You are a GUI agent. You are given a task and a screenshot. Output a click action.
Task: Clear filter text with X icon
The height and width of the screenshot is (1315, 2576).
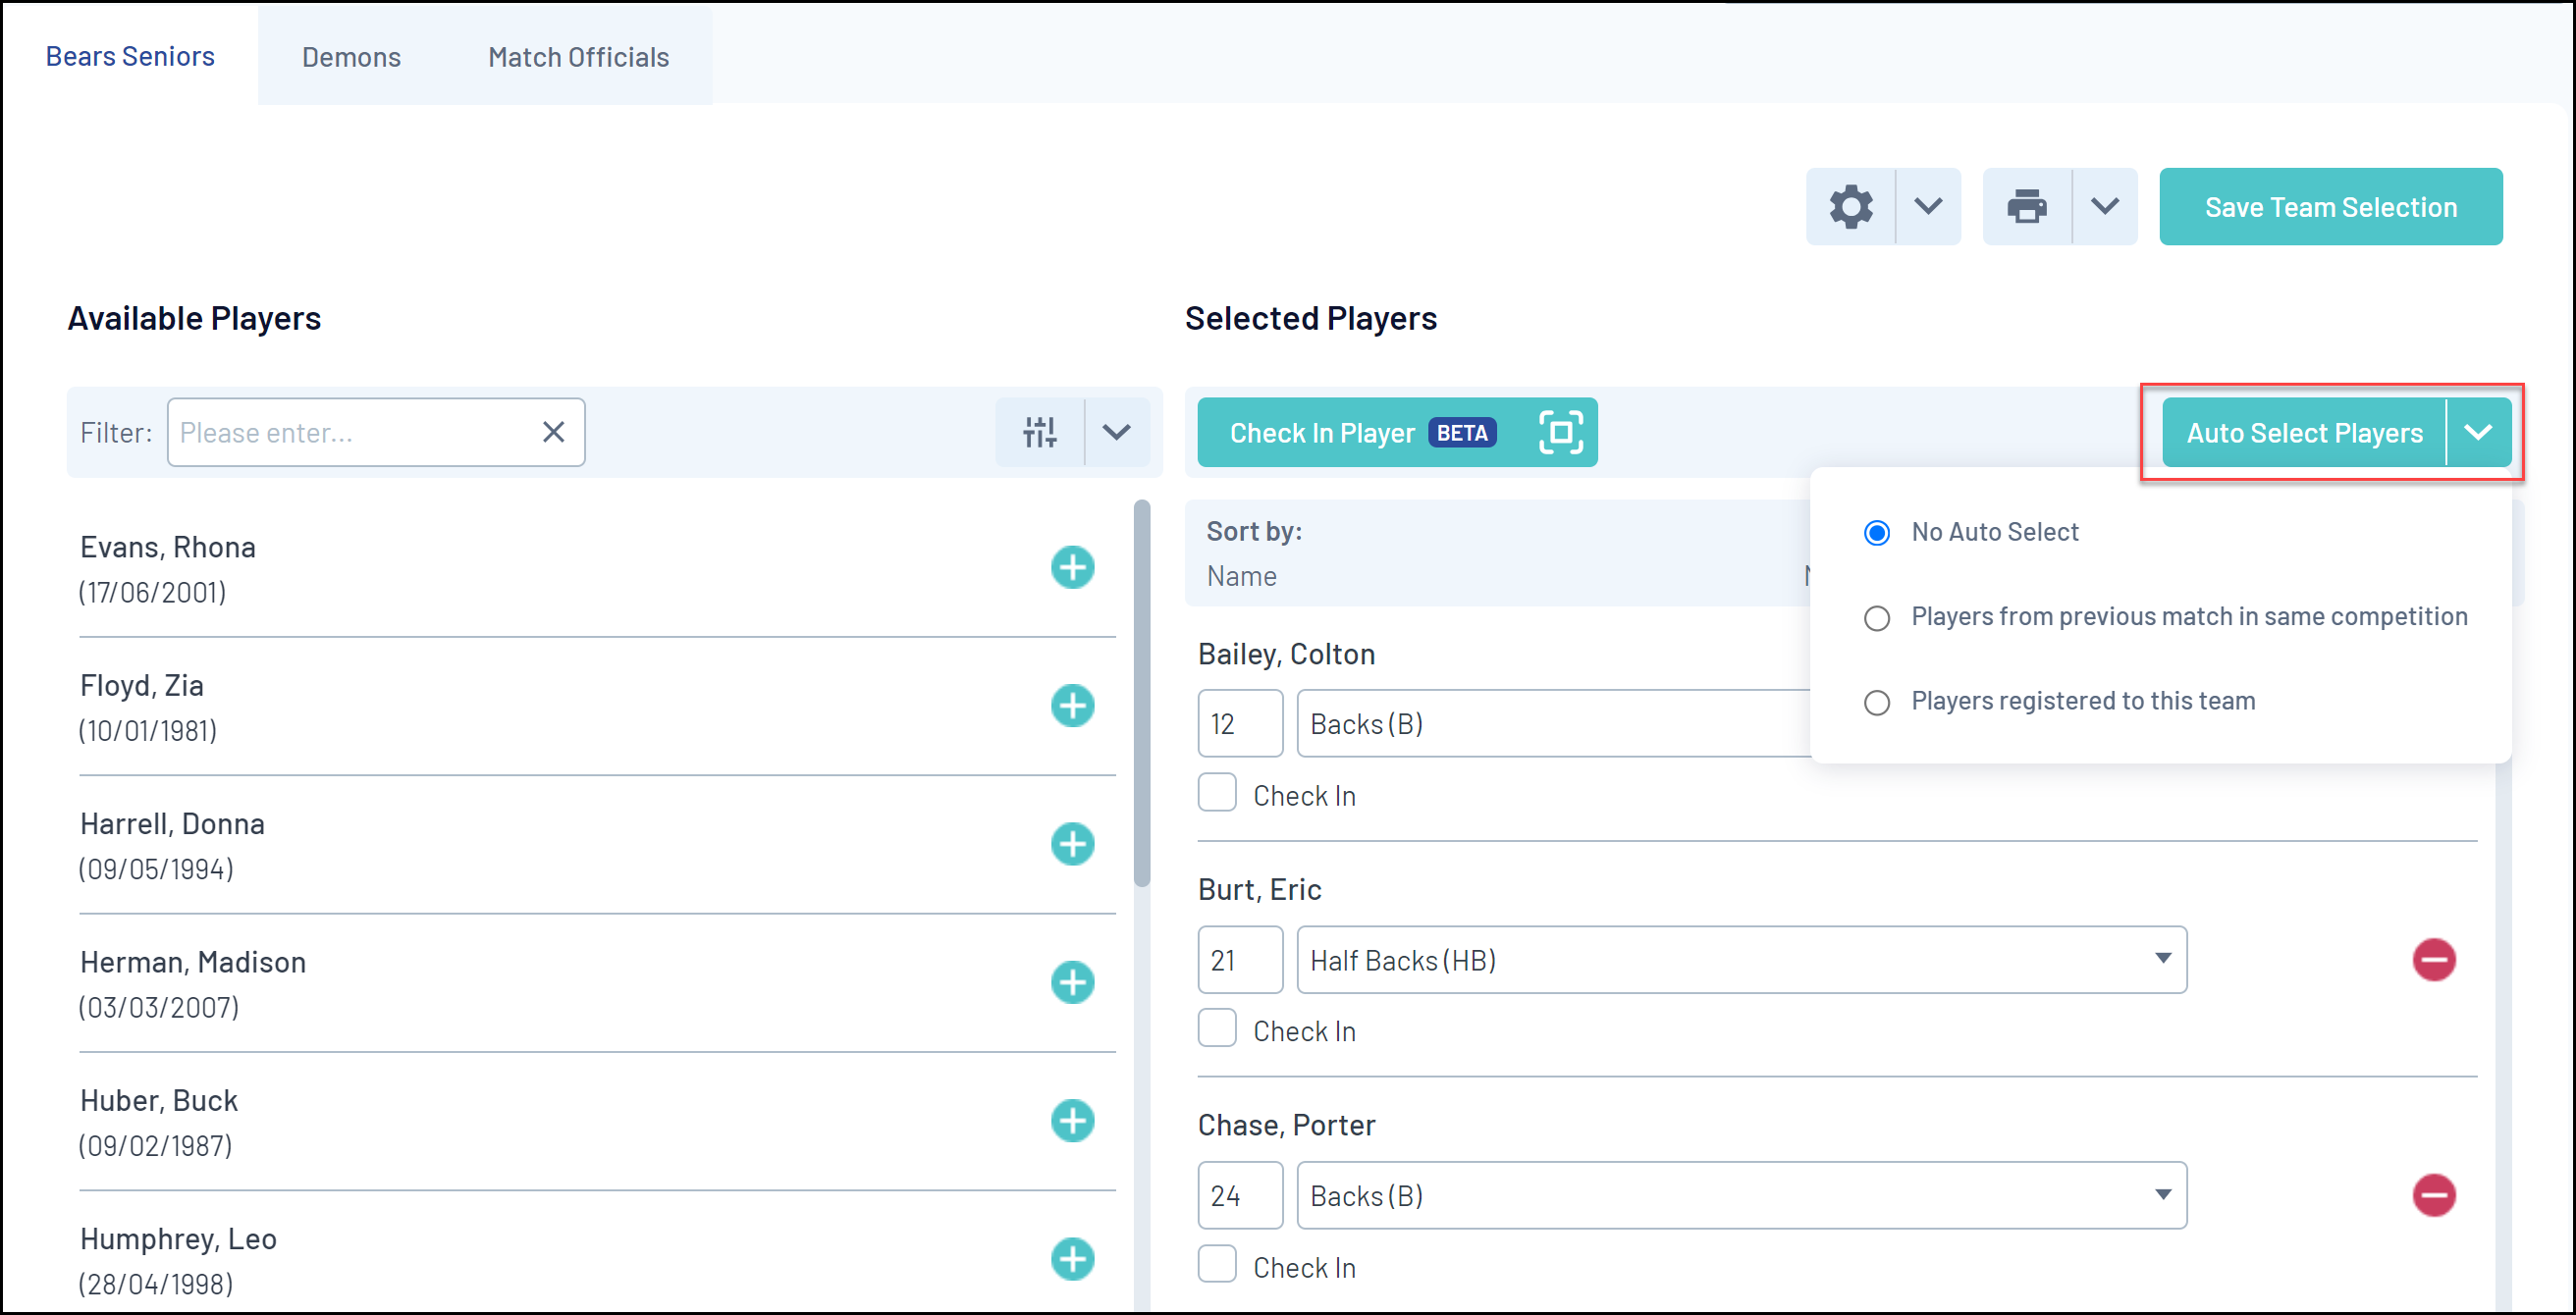pyautogui.click(x=553, y=432)
